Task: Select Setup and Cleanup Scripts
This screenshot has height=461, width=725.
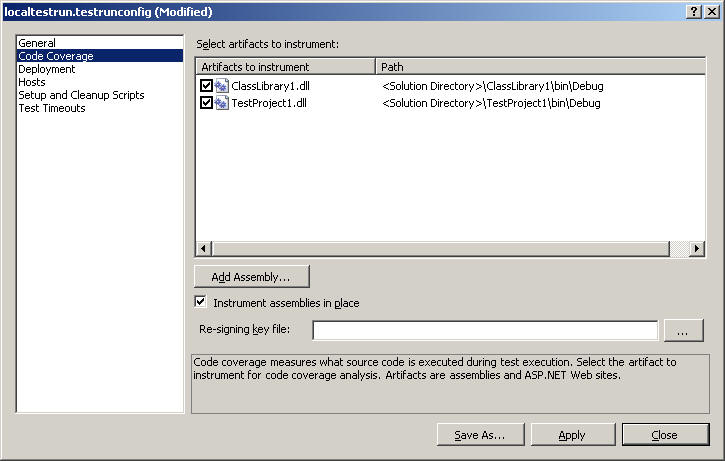Action: coord(81,95)
